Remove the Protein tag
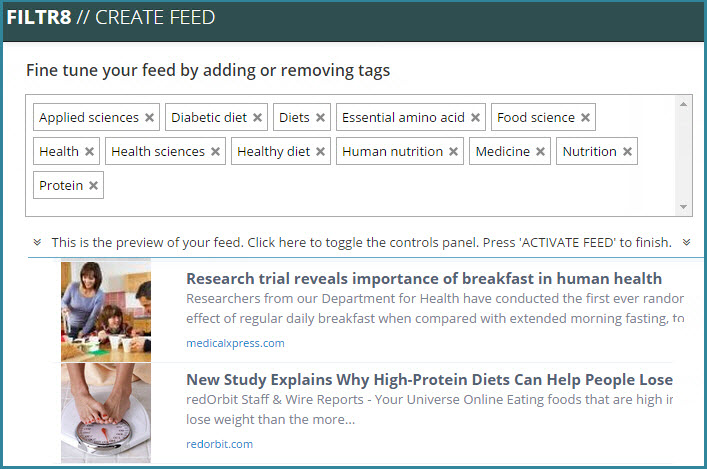The height and width of the screenshot is (469, 707). [x=93, y=185]
